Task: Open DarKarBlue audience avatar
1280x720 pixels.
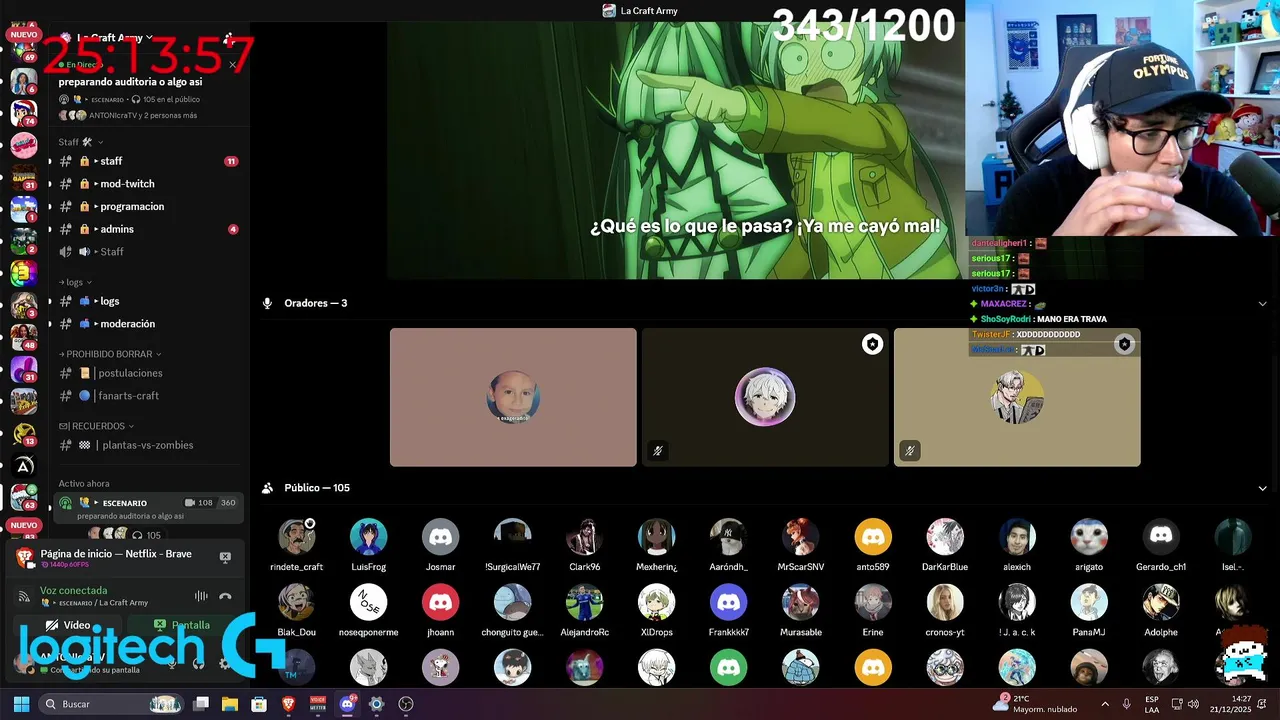Action: (944, 537)
